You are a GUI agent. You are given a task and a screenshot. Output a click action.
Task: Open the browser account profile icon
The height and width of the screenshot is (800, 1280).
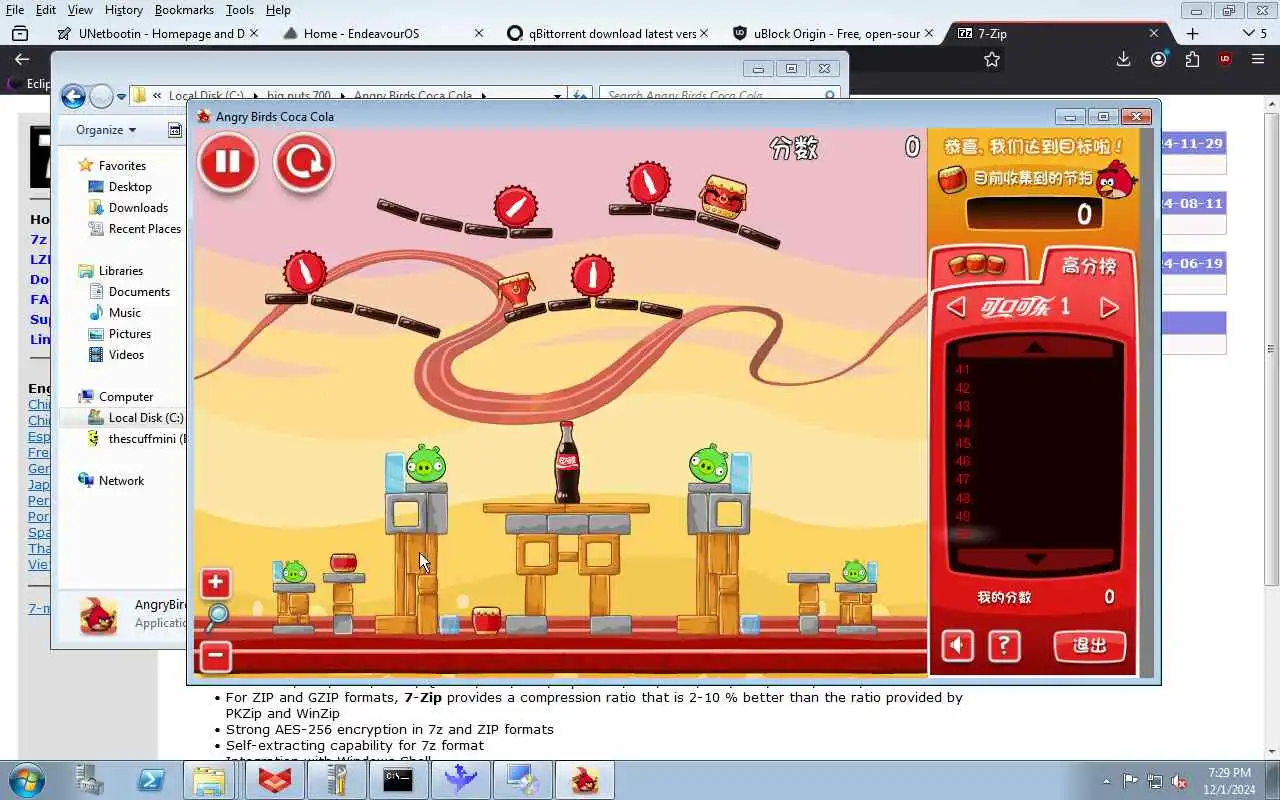(1158, 60)
